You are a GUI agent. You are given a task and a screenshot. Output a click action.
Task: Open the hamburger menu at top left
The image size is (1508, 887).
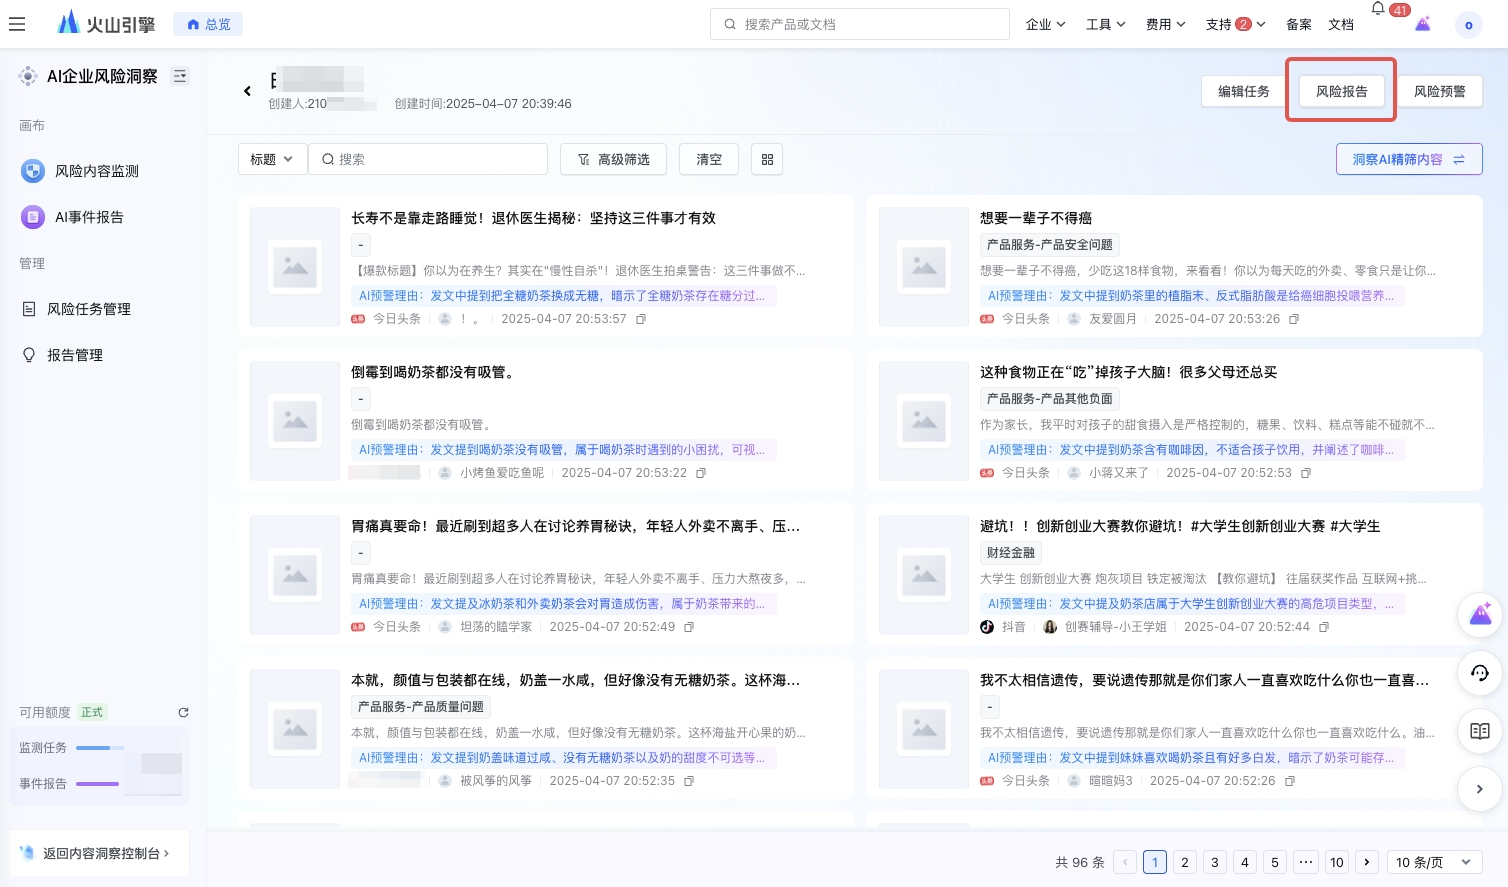(x=17, y=24)
